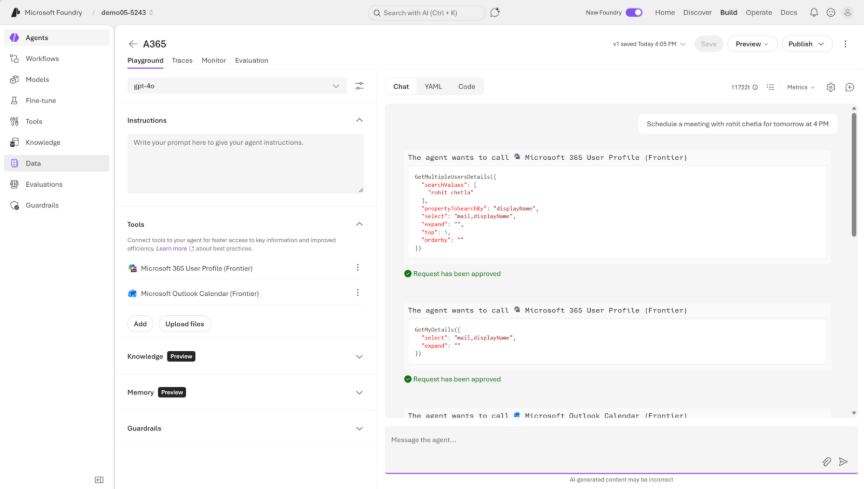This screenshot has width=864, height=489.
Task: Click the chat vertical scrollbar
Action: pos(854,174)
